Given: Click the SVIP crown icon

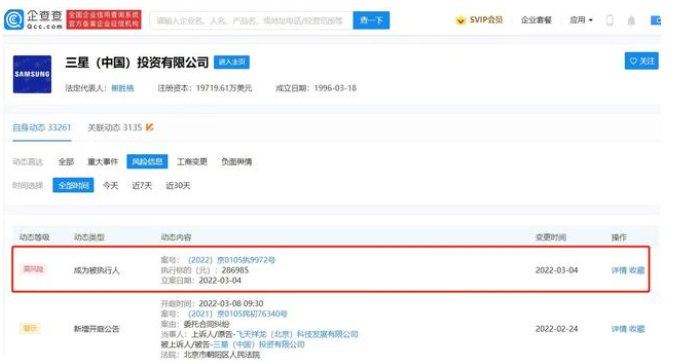Looking at the screenshot, I should [x=461, y=20].
